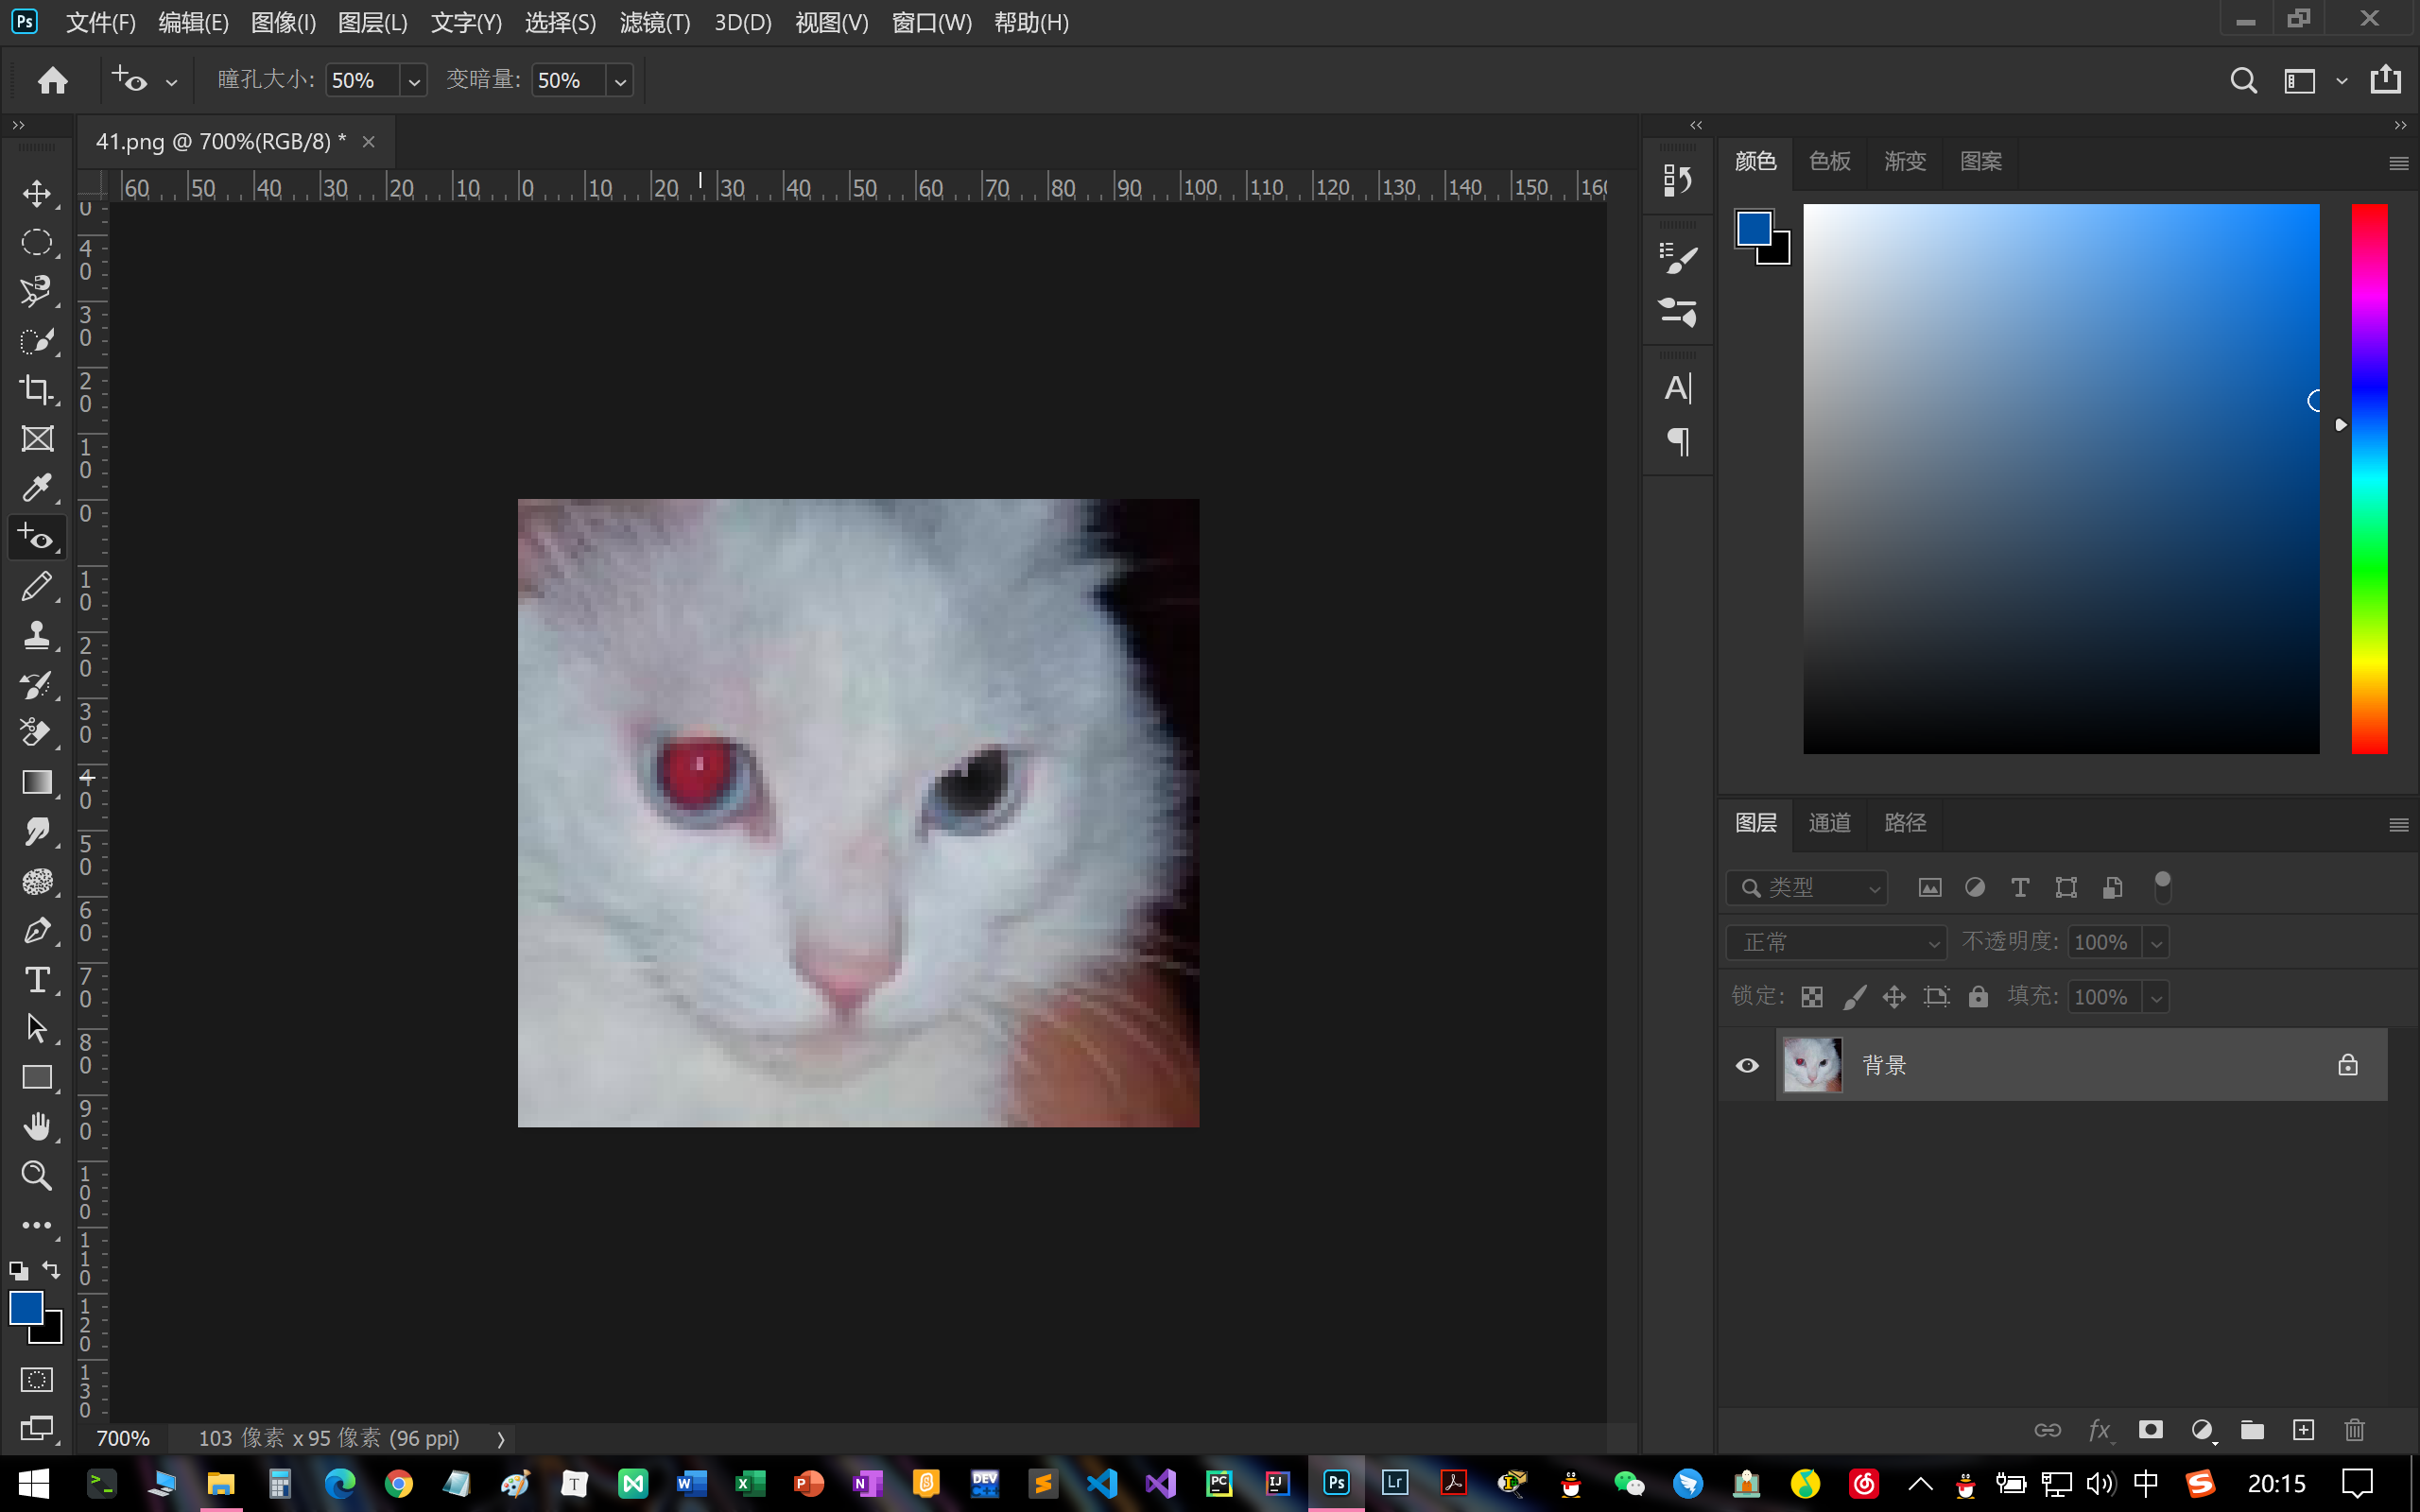
Task: Select the Elliptical Marquee tool
Action: point(37,242)
